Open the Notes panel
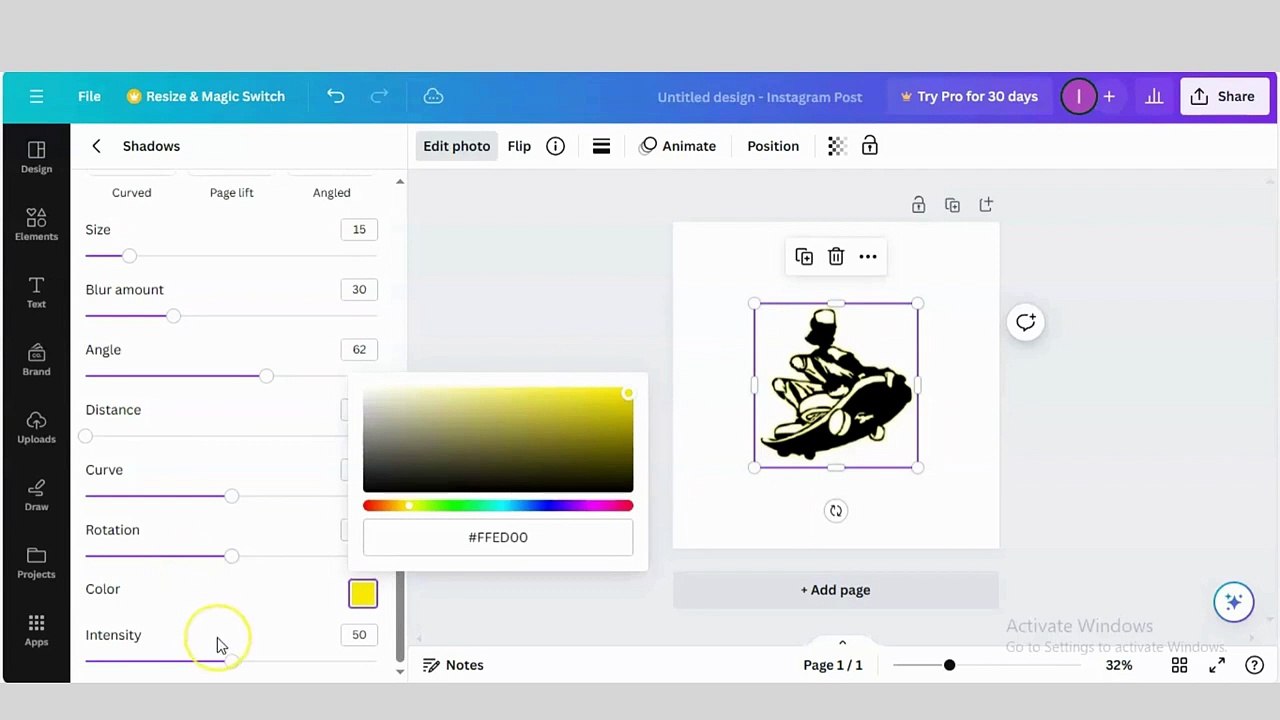The image size is (1280, 720). [x=453, y=665]
